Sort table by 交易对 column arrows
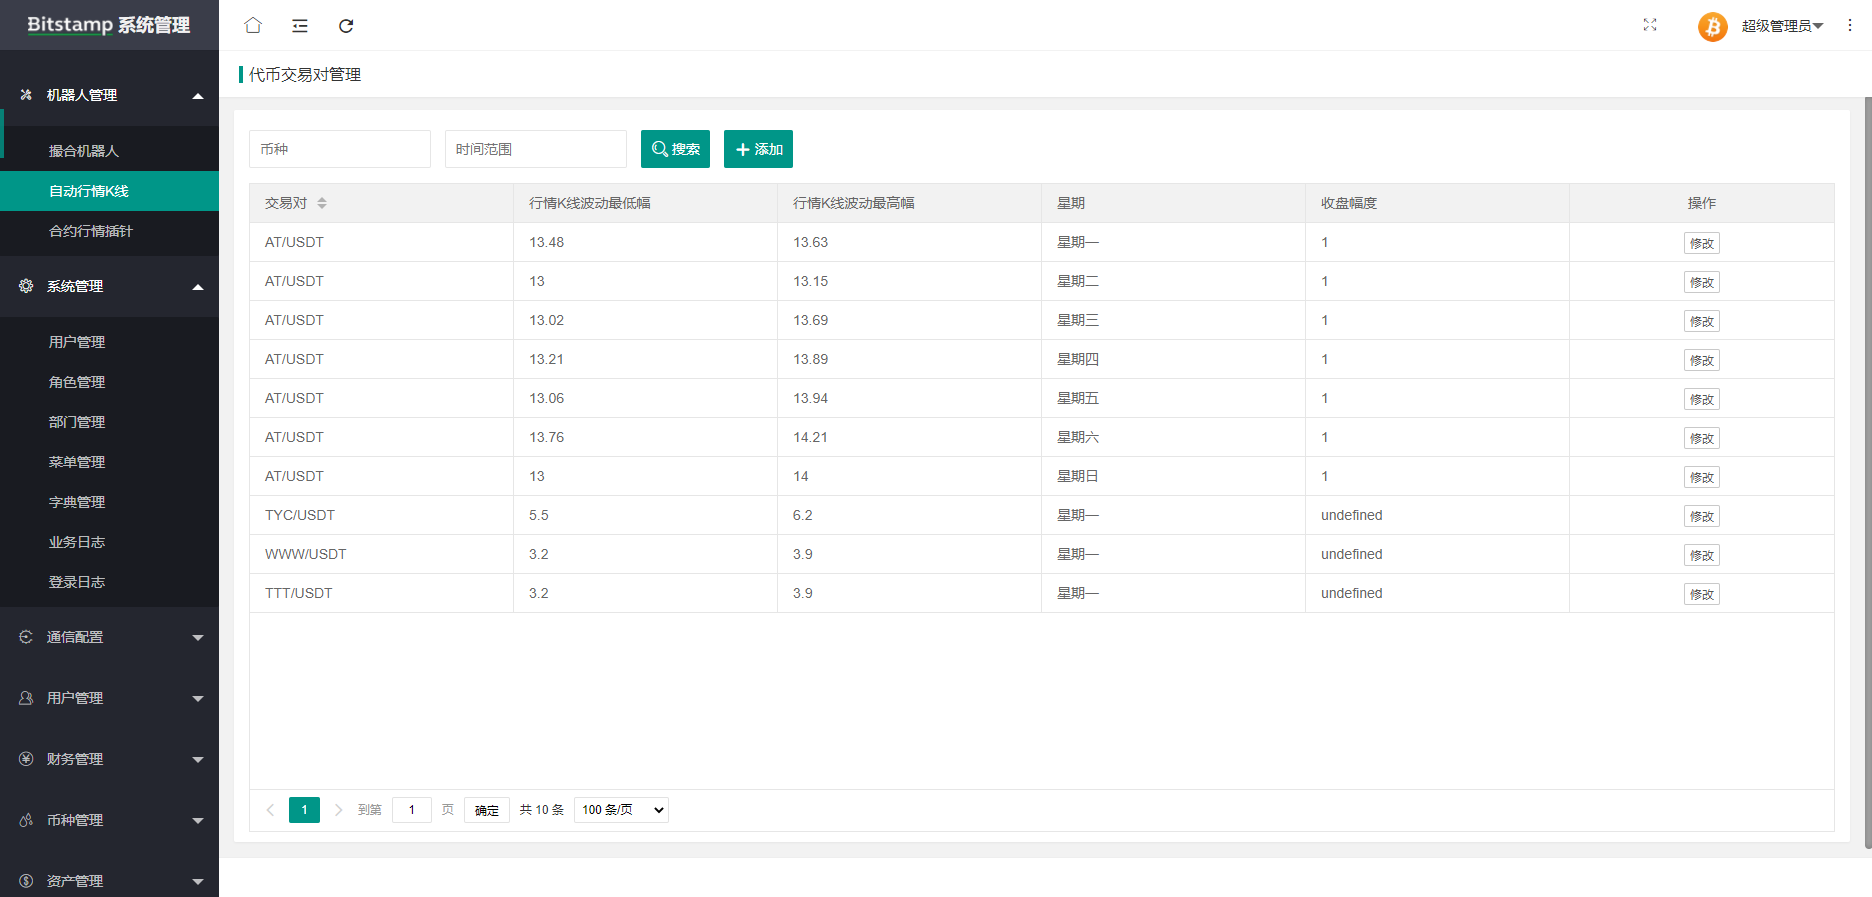The height and width of the screenshot is (897, 1872). pos(322,203)
